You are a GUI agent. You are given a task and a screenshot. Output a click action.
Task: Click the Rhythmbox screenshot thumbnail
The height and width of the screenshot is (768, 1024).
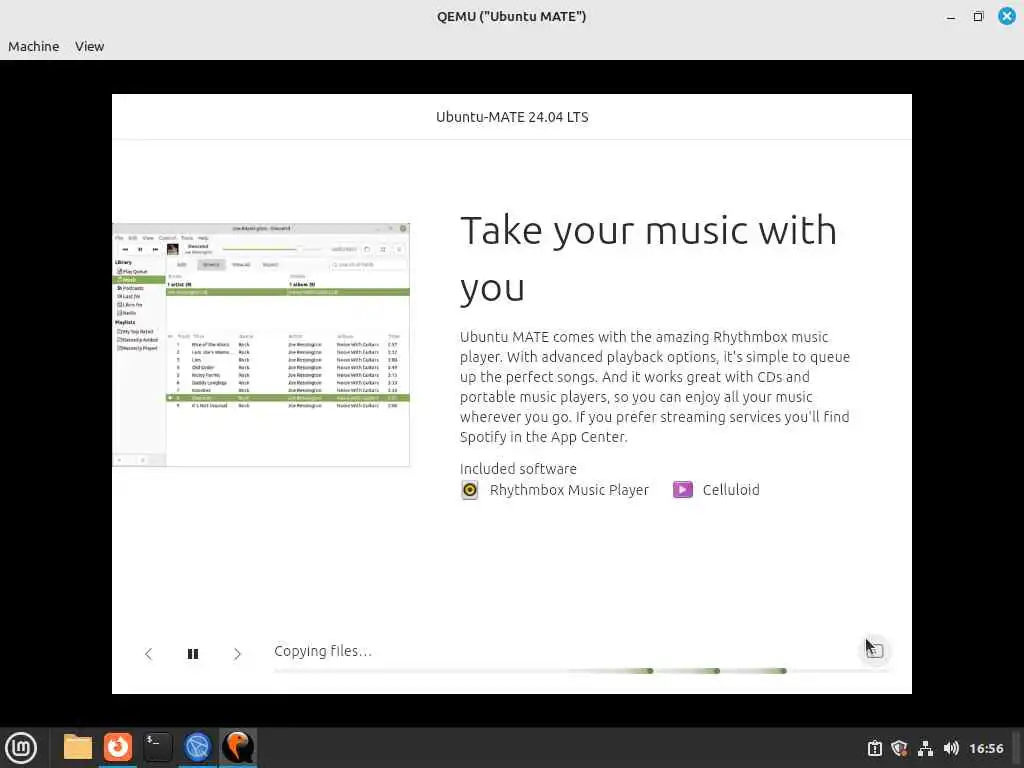click(x=261, y=345)
